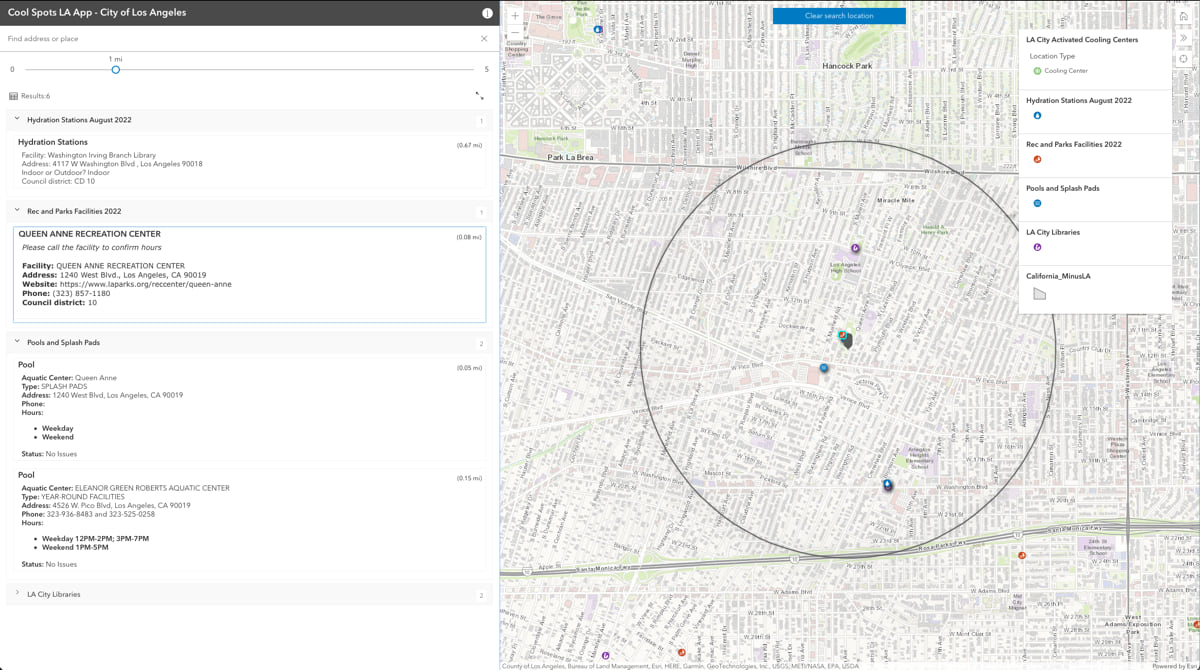Click the dark search location pin on map
Viewport: 1200px width, 670px height.
pyautogui.click(x=847, y=341)
